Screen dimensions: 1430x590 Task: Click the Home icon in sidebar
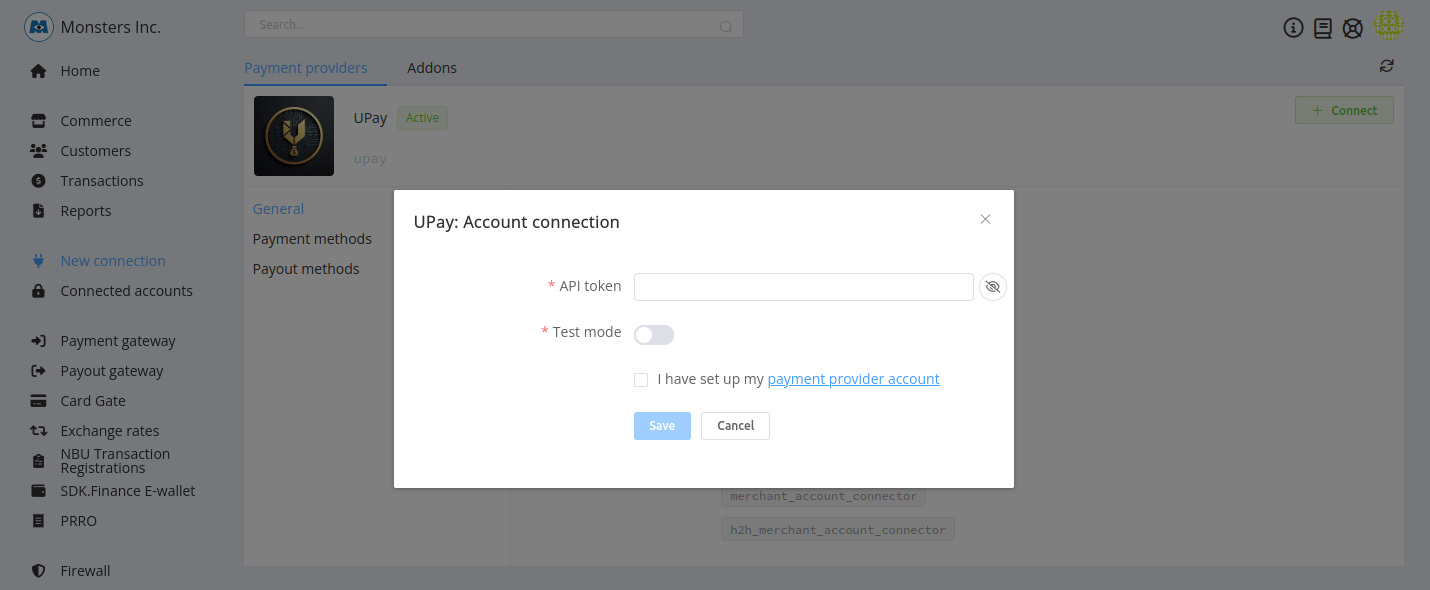(x=39, y=71)
